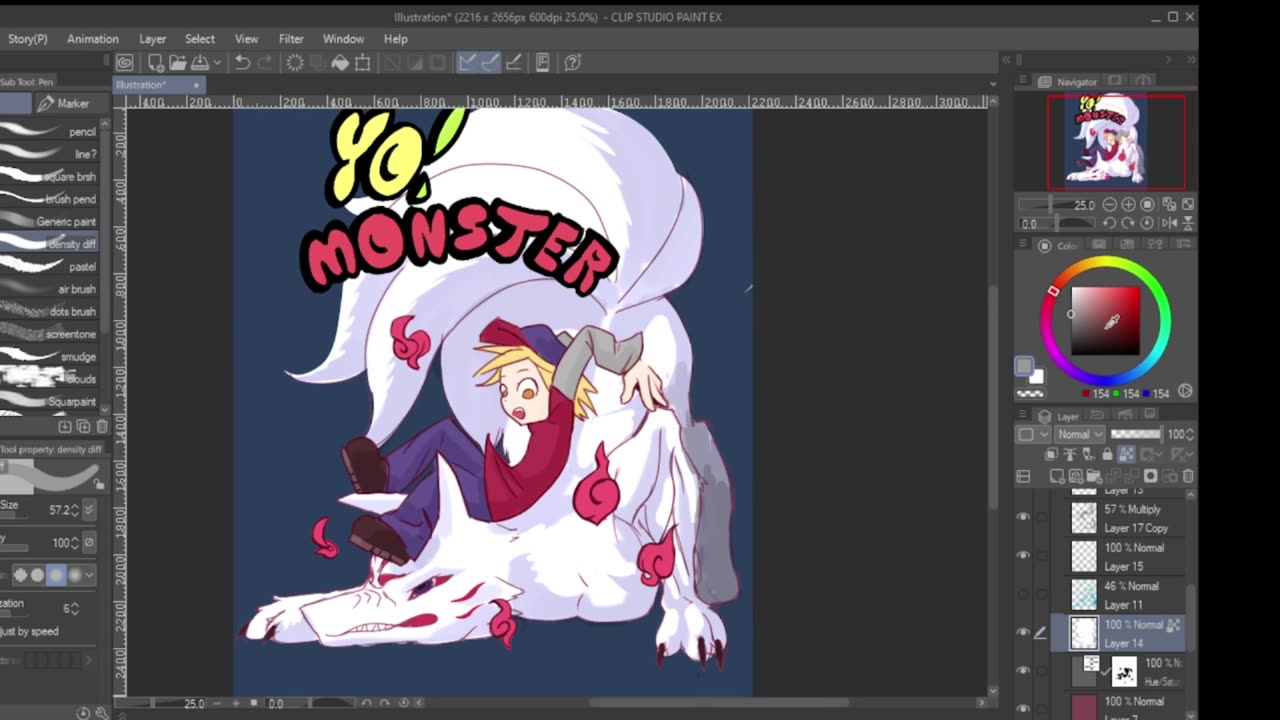
Task: Click the Undo arrow in the command bar
Action: point(242,63)
